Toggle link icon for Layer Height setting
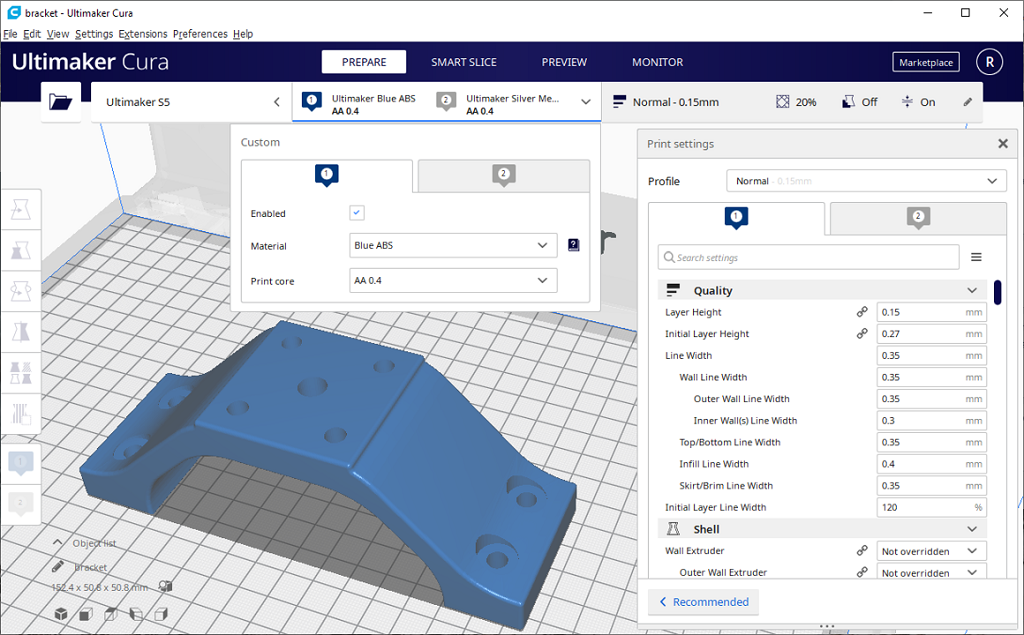The height and width of the screenshot is (635, 1024). pyautogui.click(x=862, y=312)
